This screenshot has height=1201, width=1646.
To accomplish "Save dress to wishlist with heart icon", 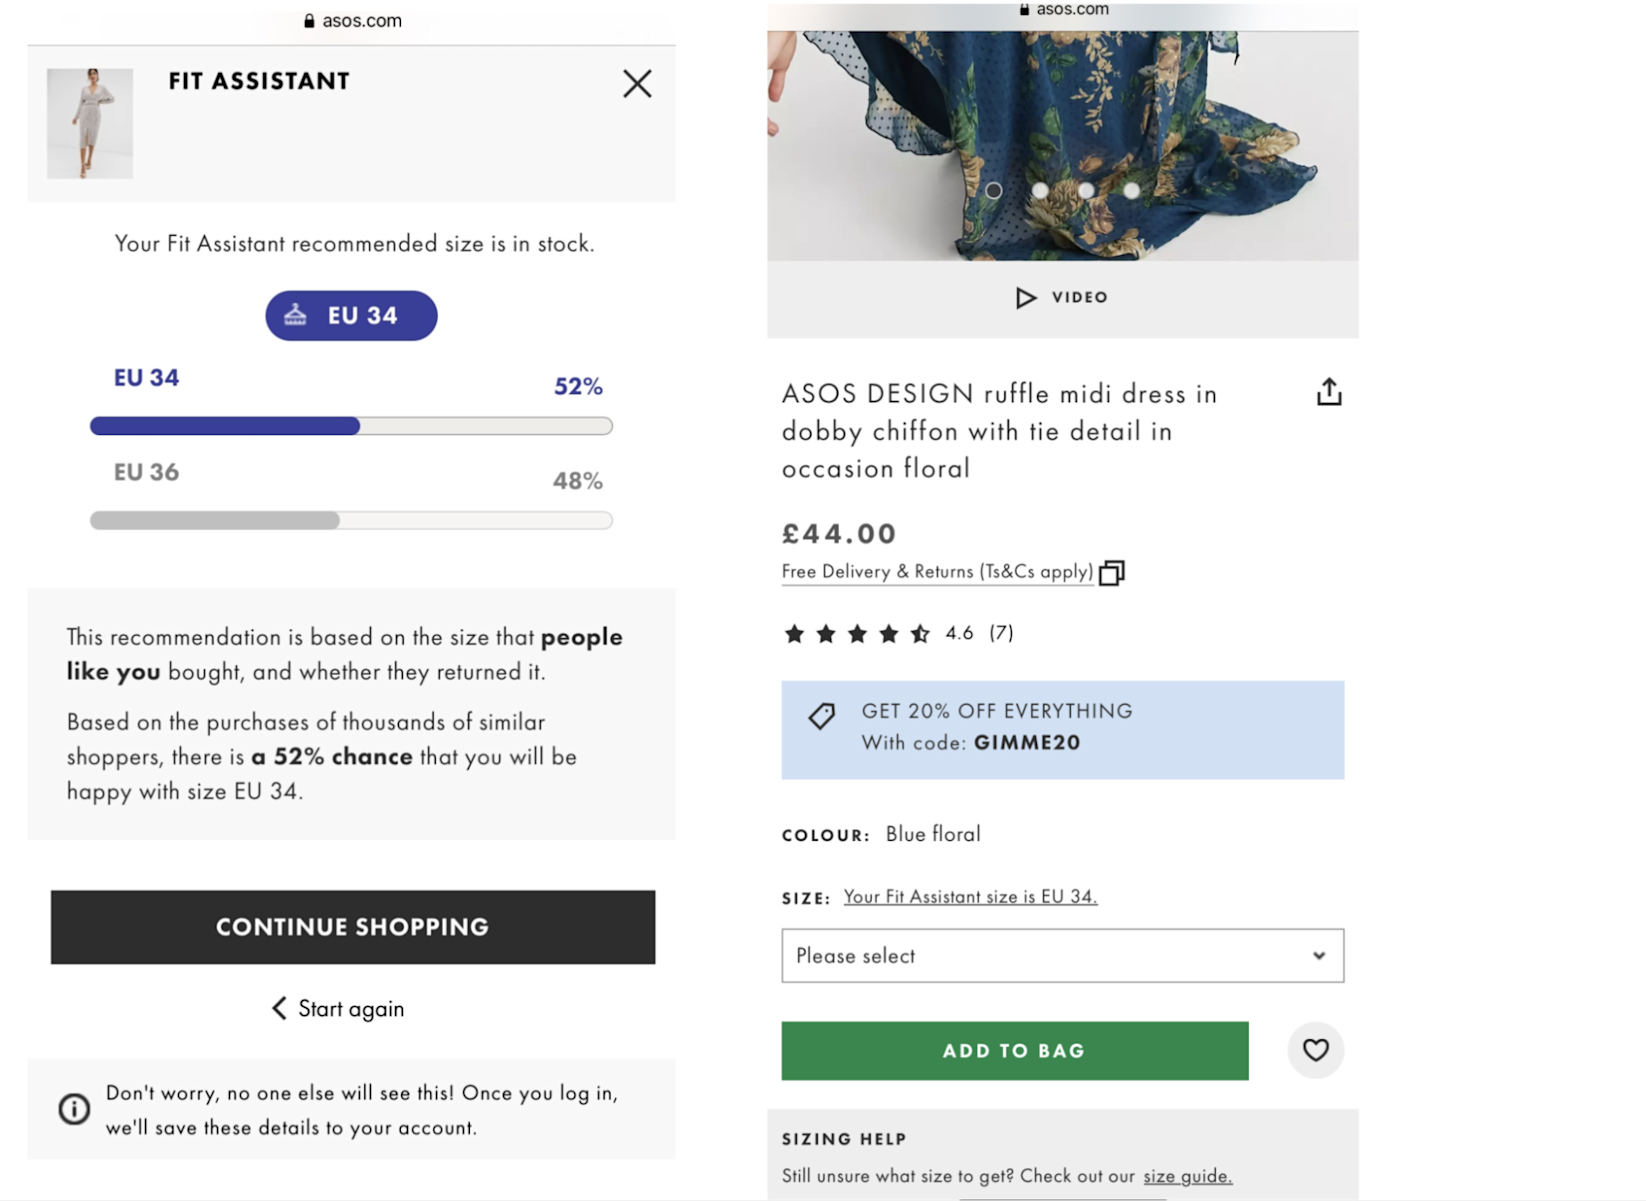I will [x=1315, y=1050].
